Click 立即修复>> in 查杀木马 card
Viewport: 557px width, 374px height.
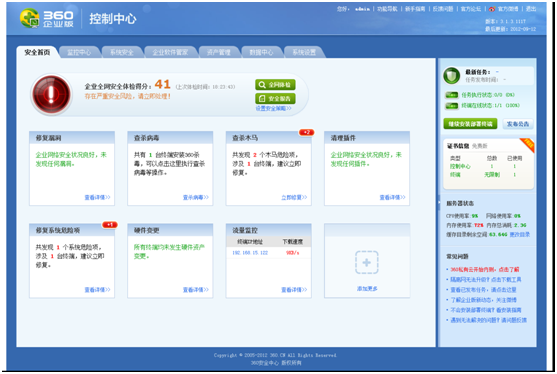294,197
